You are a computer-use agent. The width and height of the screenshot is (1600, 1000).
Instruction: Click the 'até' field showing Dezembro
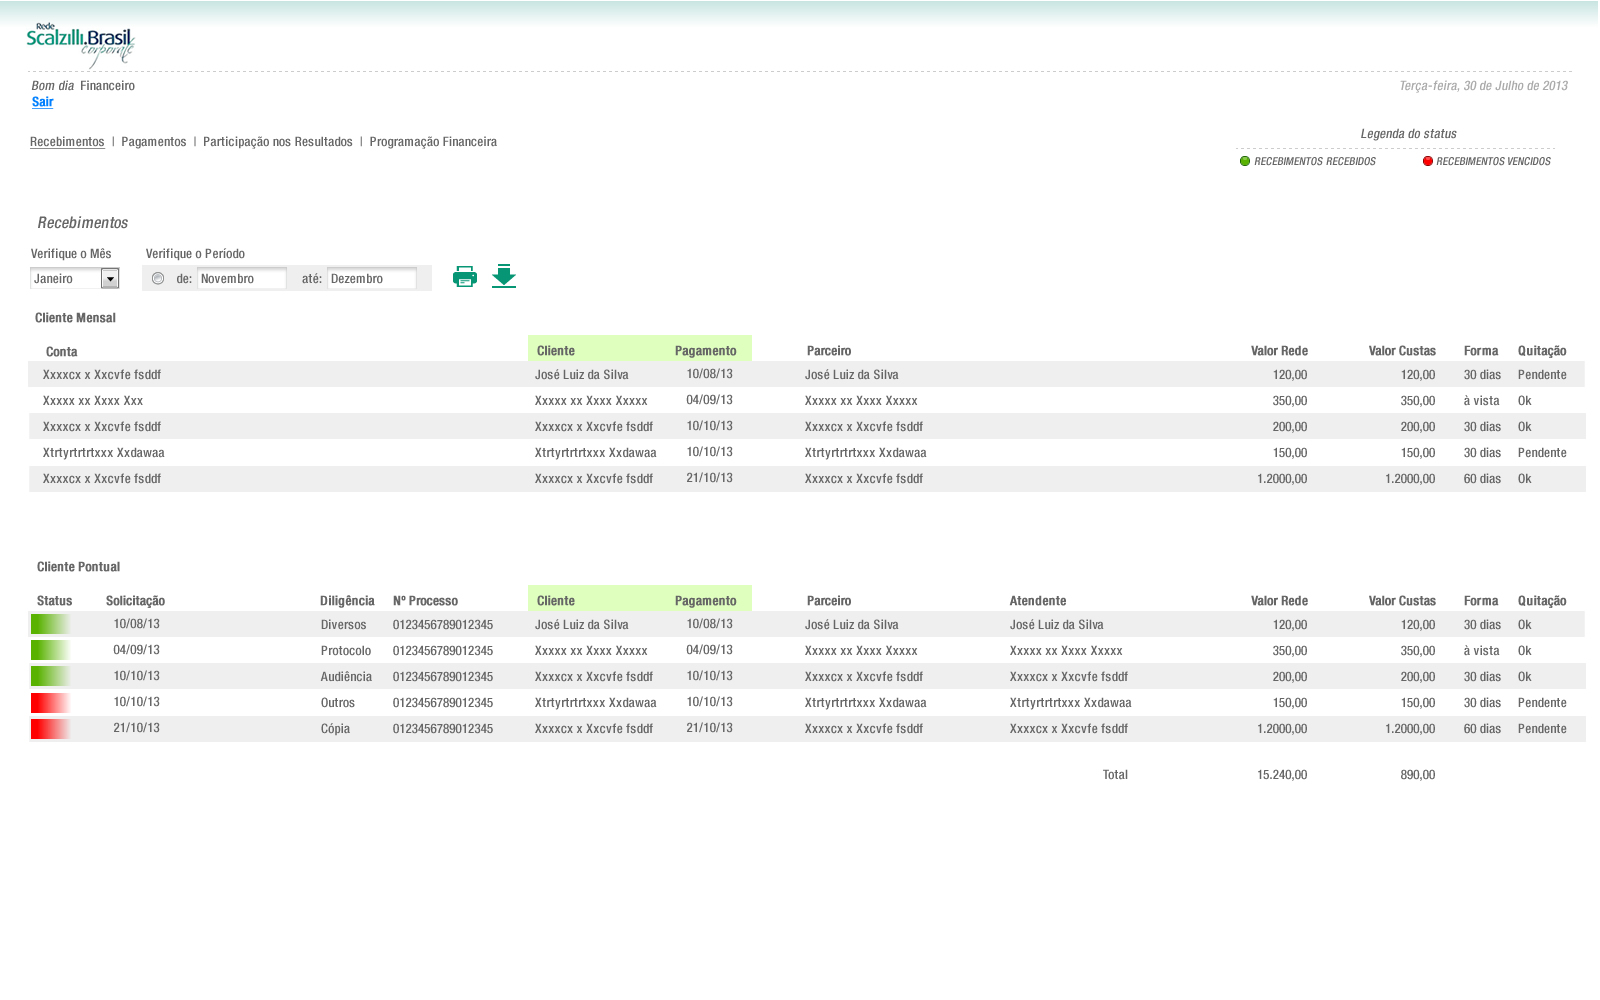pos(371,279)
